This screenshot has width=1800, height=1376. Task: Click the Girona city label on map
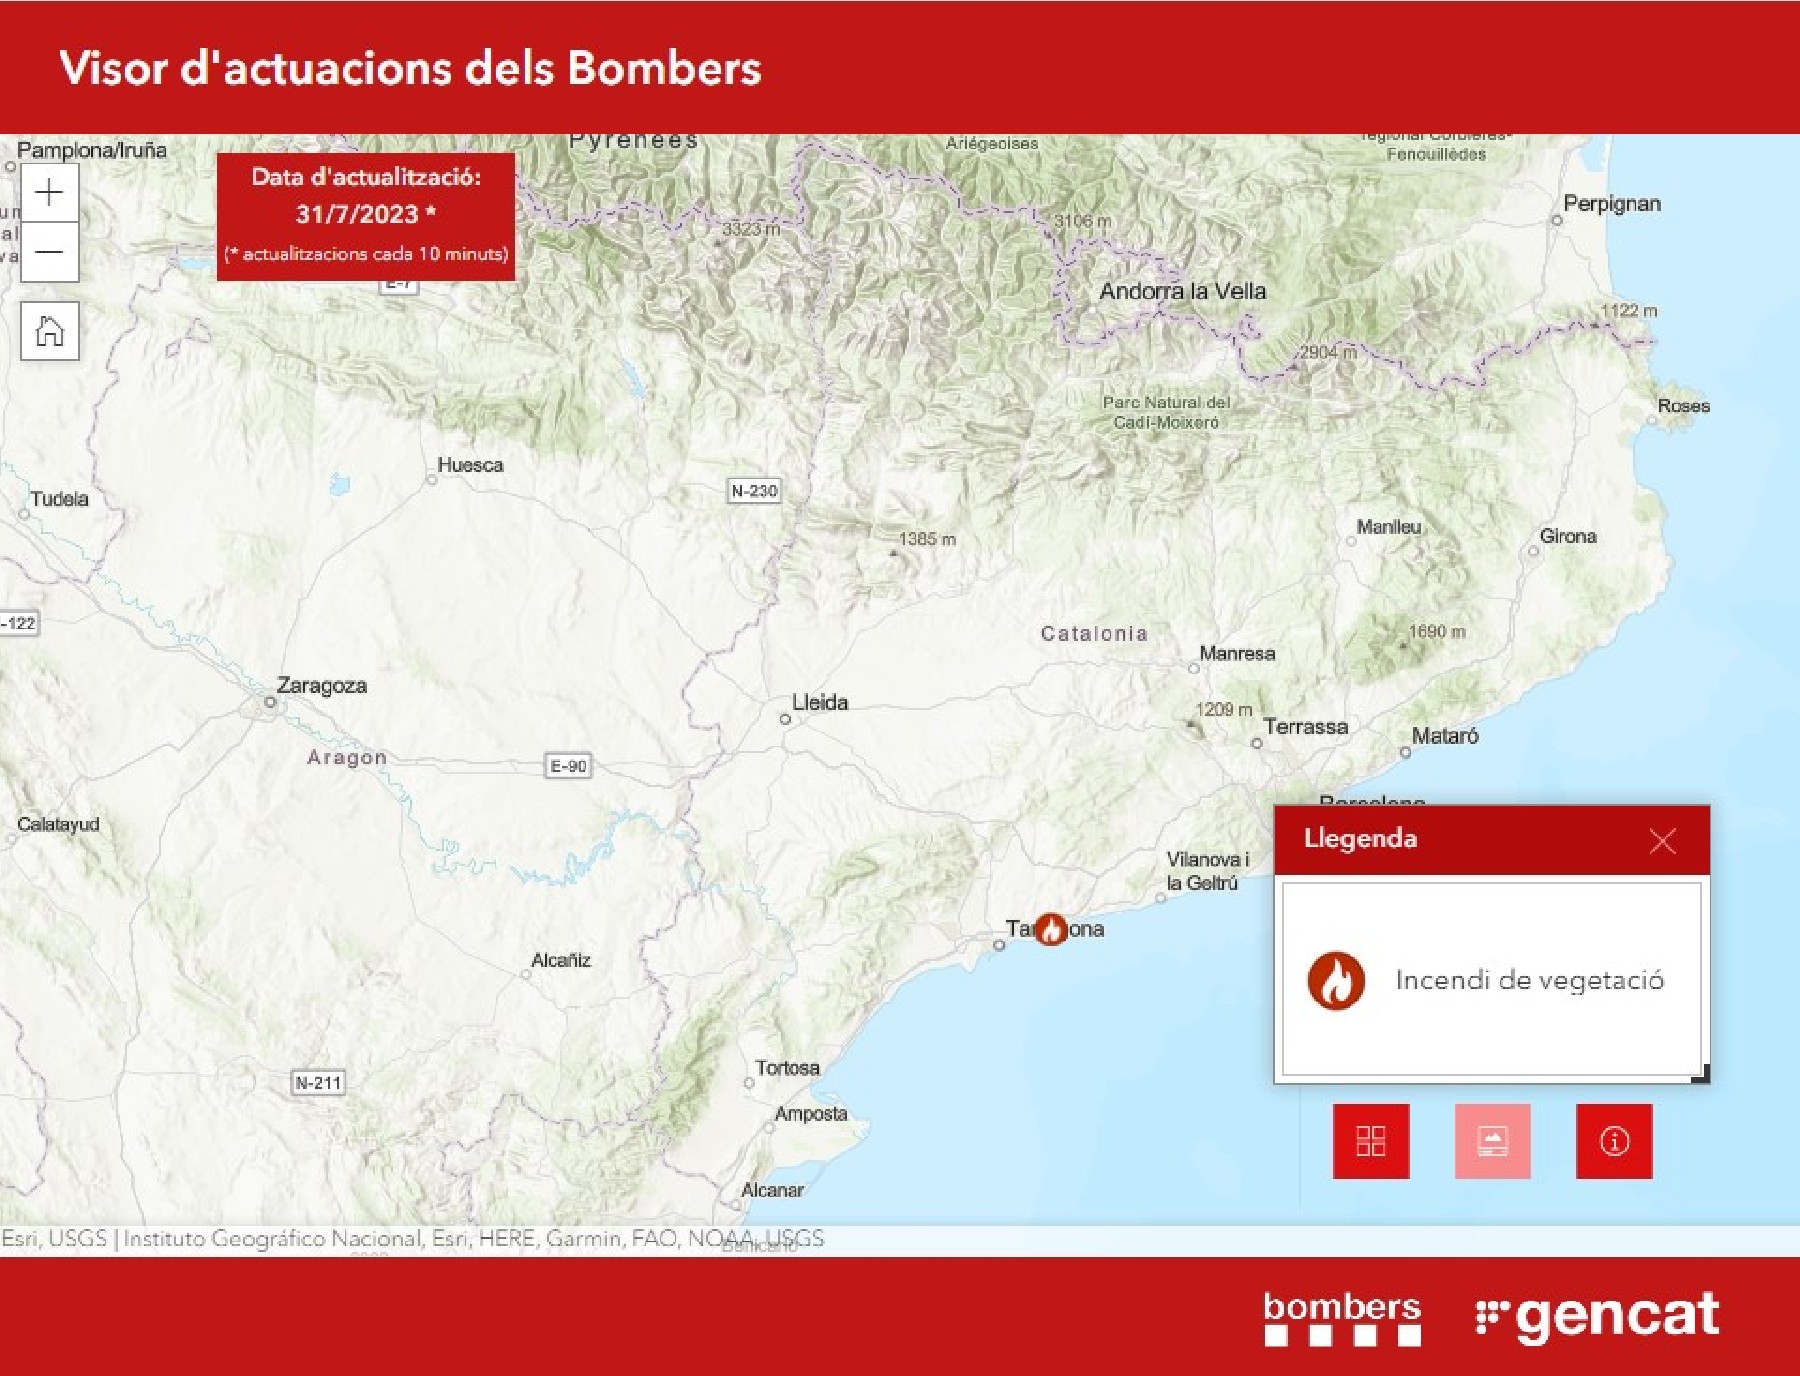click(x=1567, y=536)
